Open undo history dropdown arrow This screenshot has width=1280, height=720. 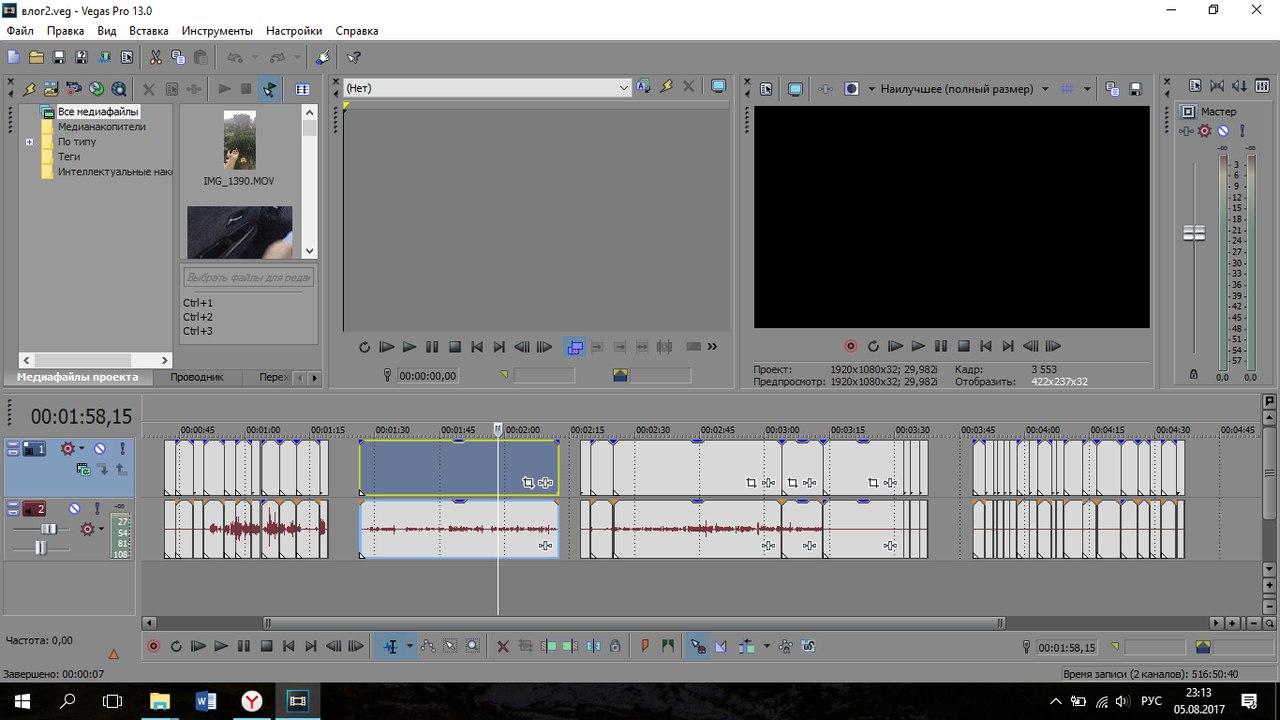pos(253,57)
